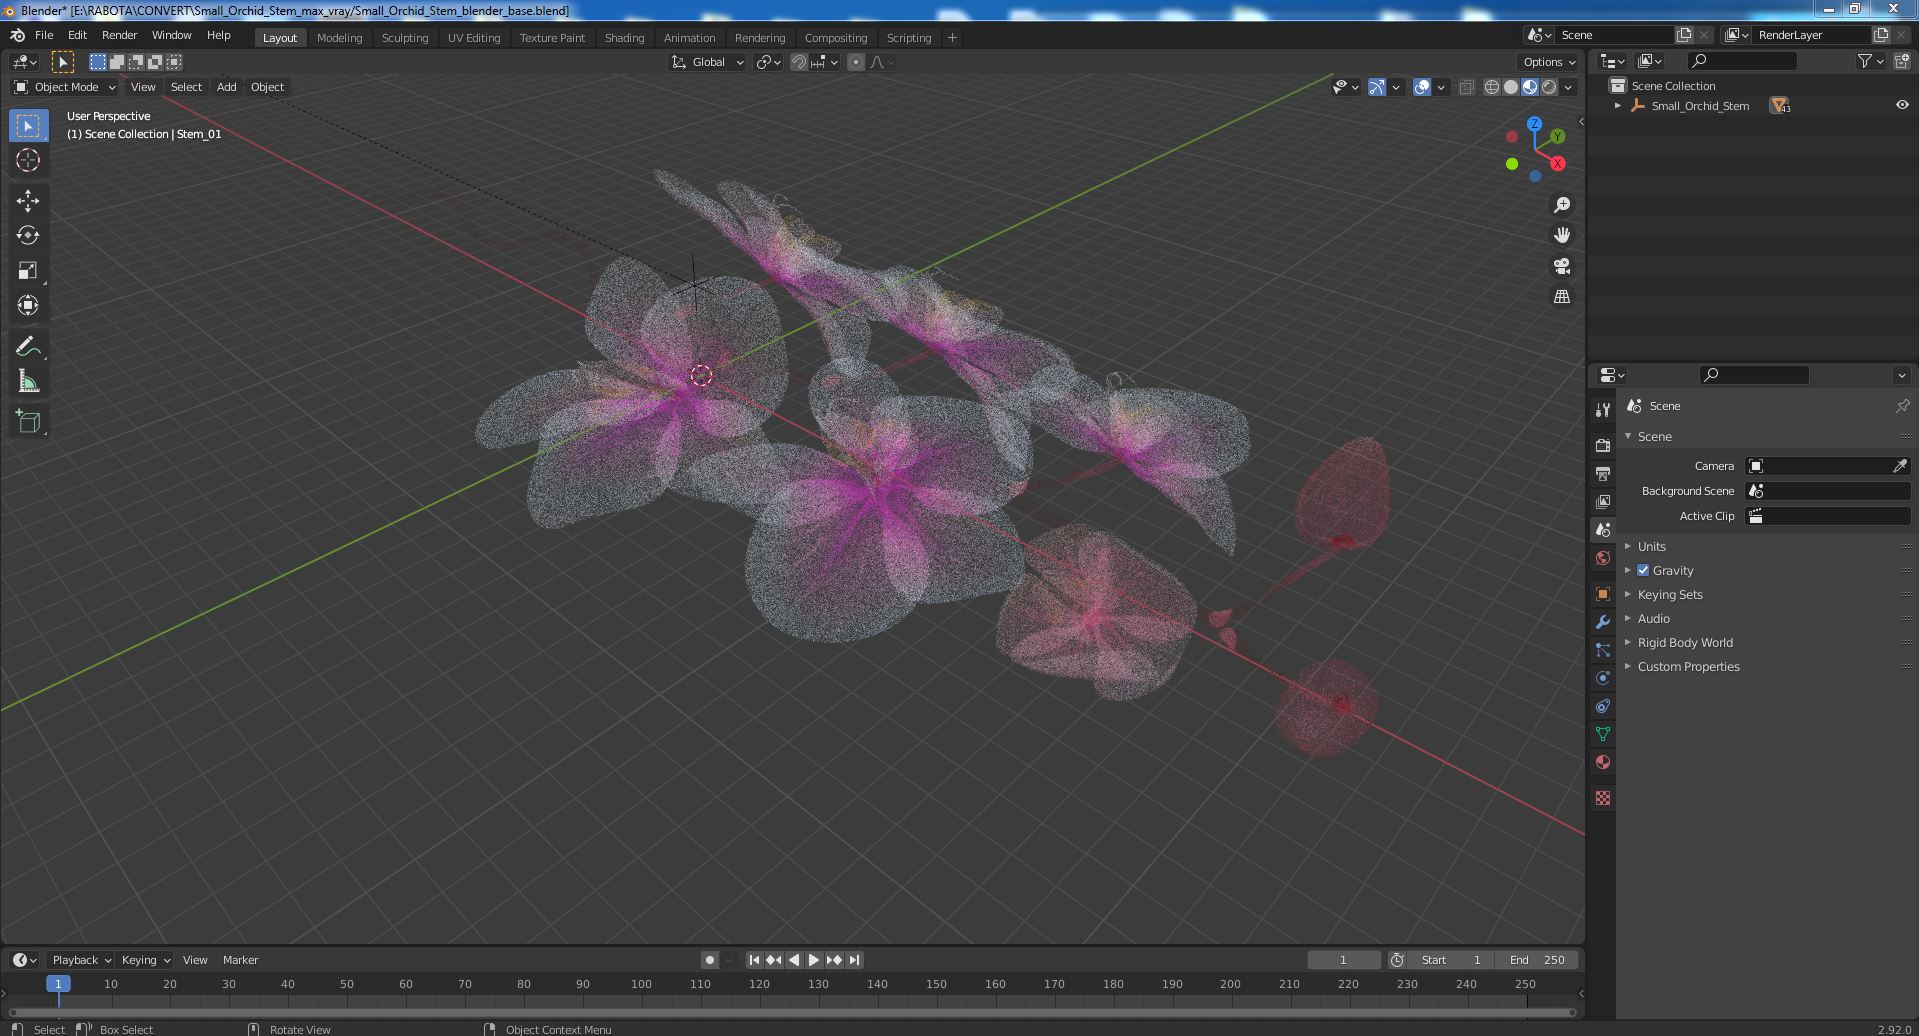Open the Render menu
1919x1036 pixels.
(119, 35)
